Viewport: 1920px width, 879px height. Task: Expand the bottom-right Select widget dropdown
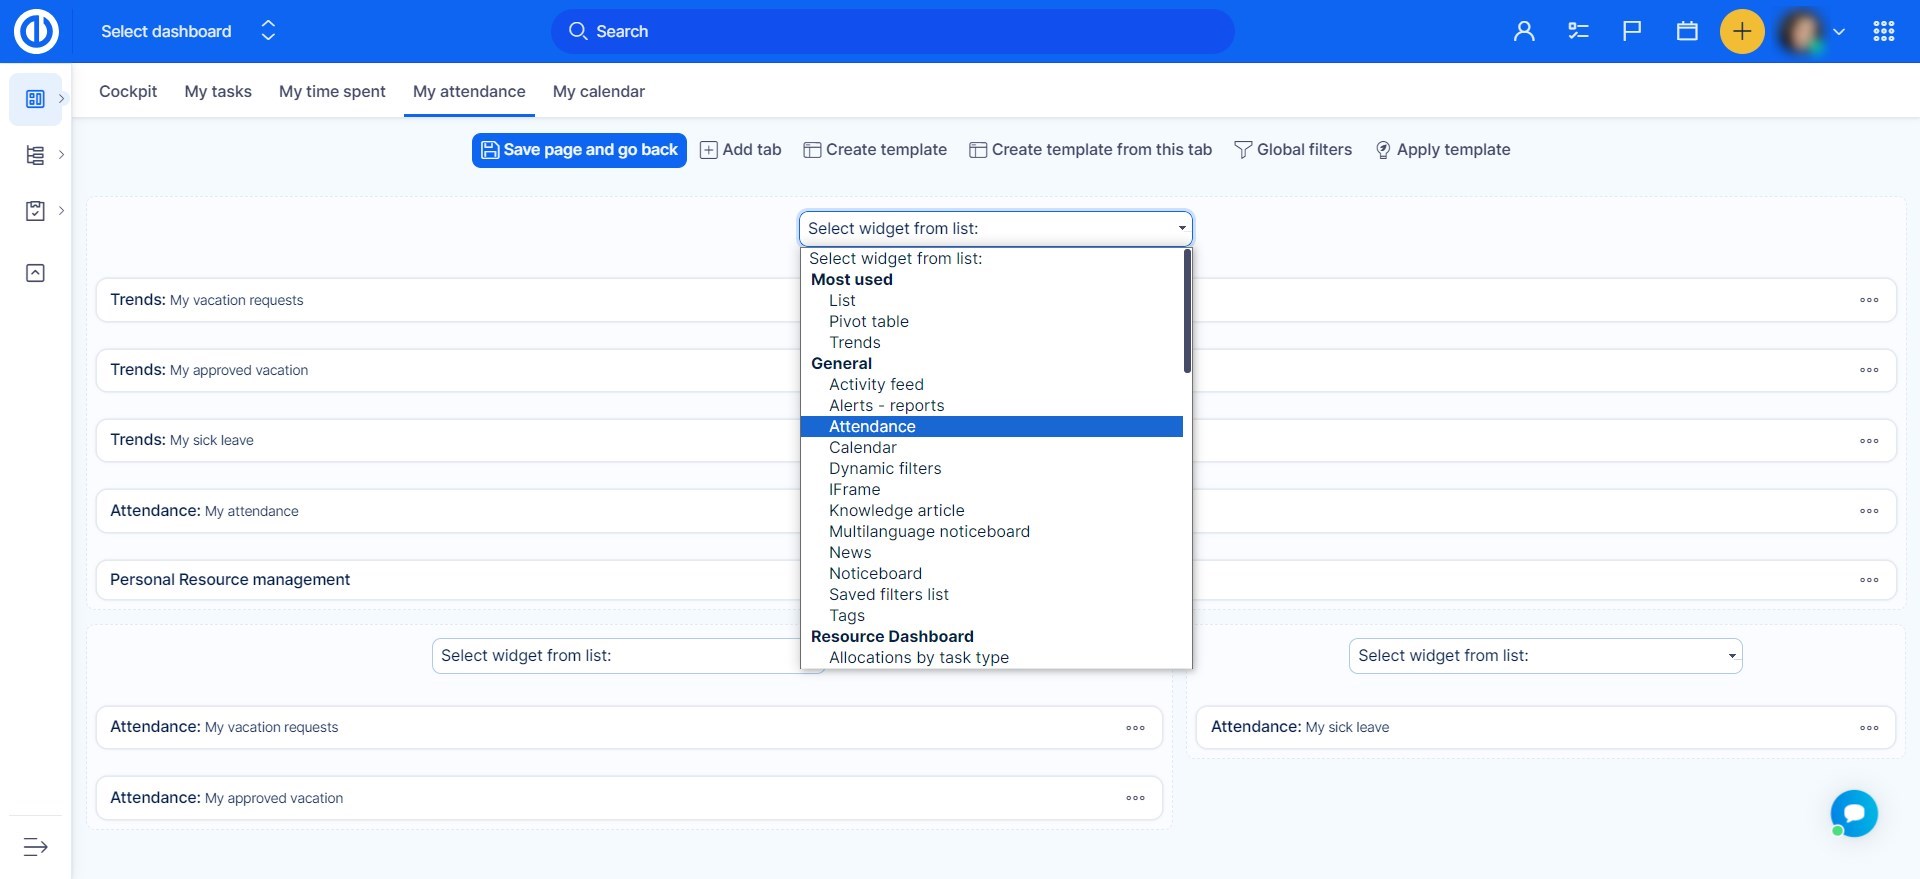tap(1545, 656)
